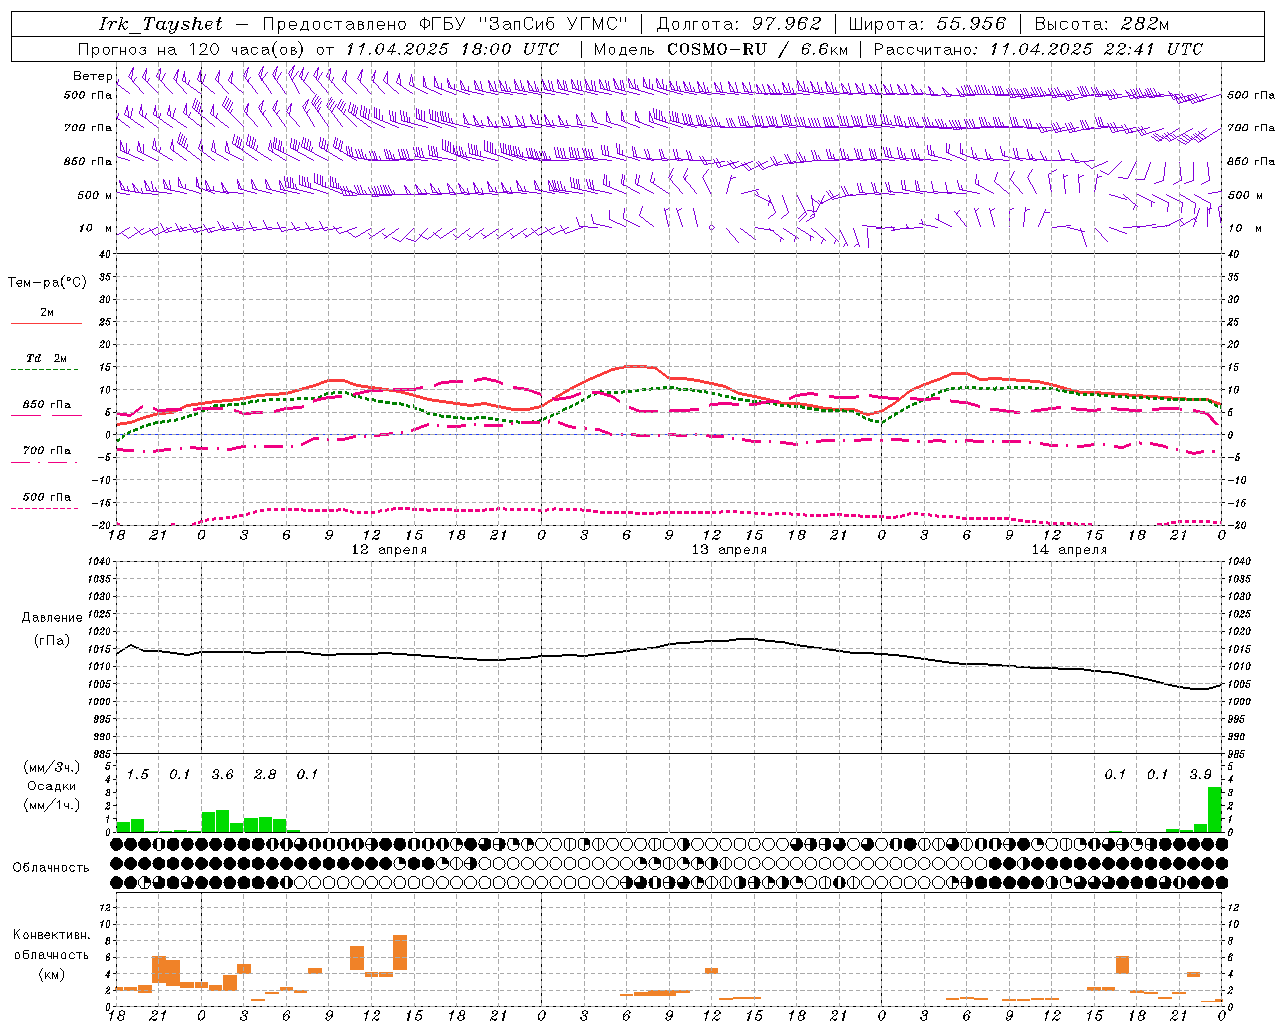
Task: Click the 'Облачность' cloud cover label
Action: [51, 868]
